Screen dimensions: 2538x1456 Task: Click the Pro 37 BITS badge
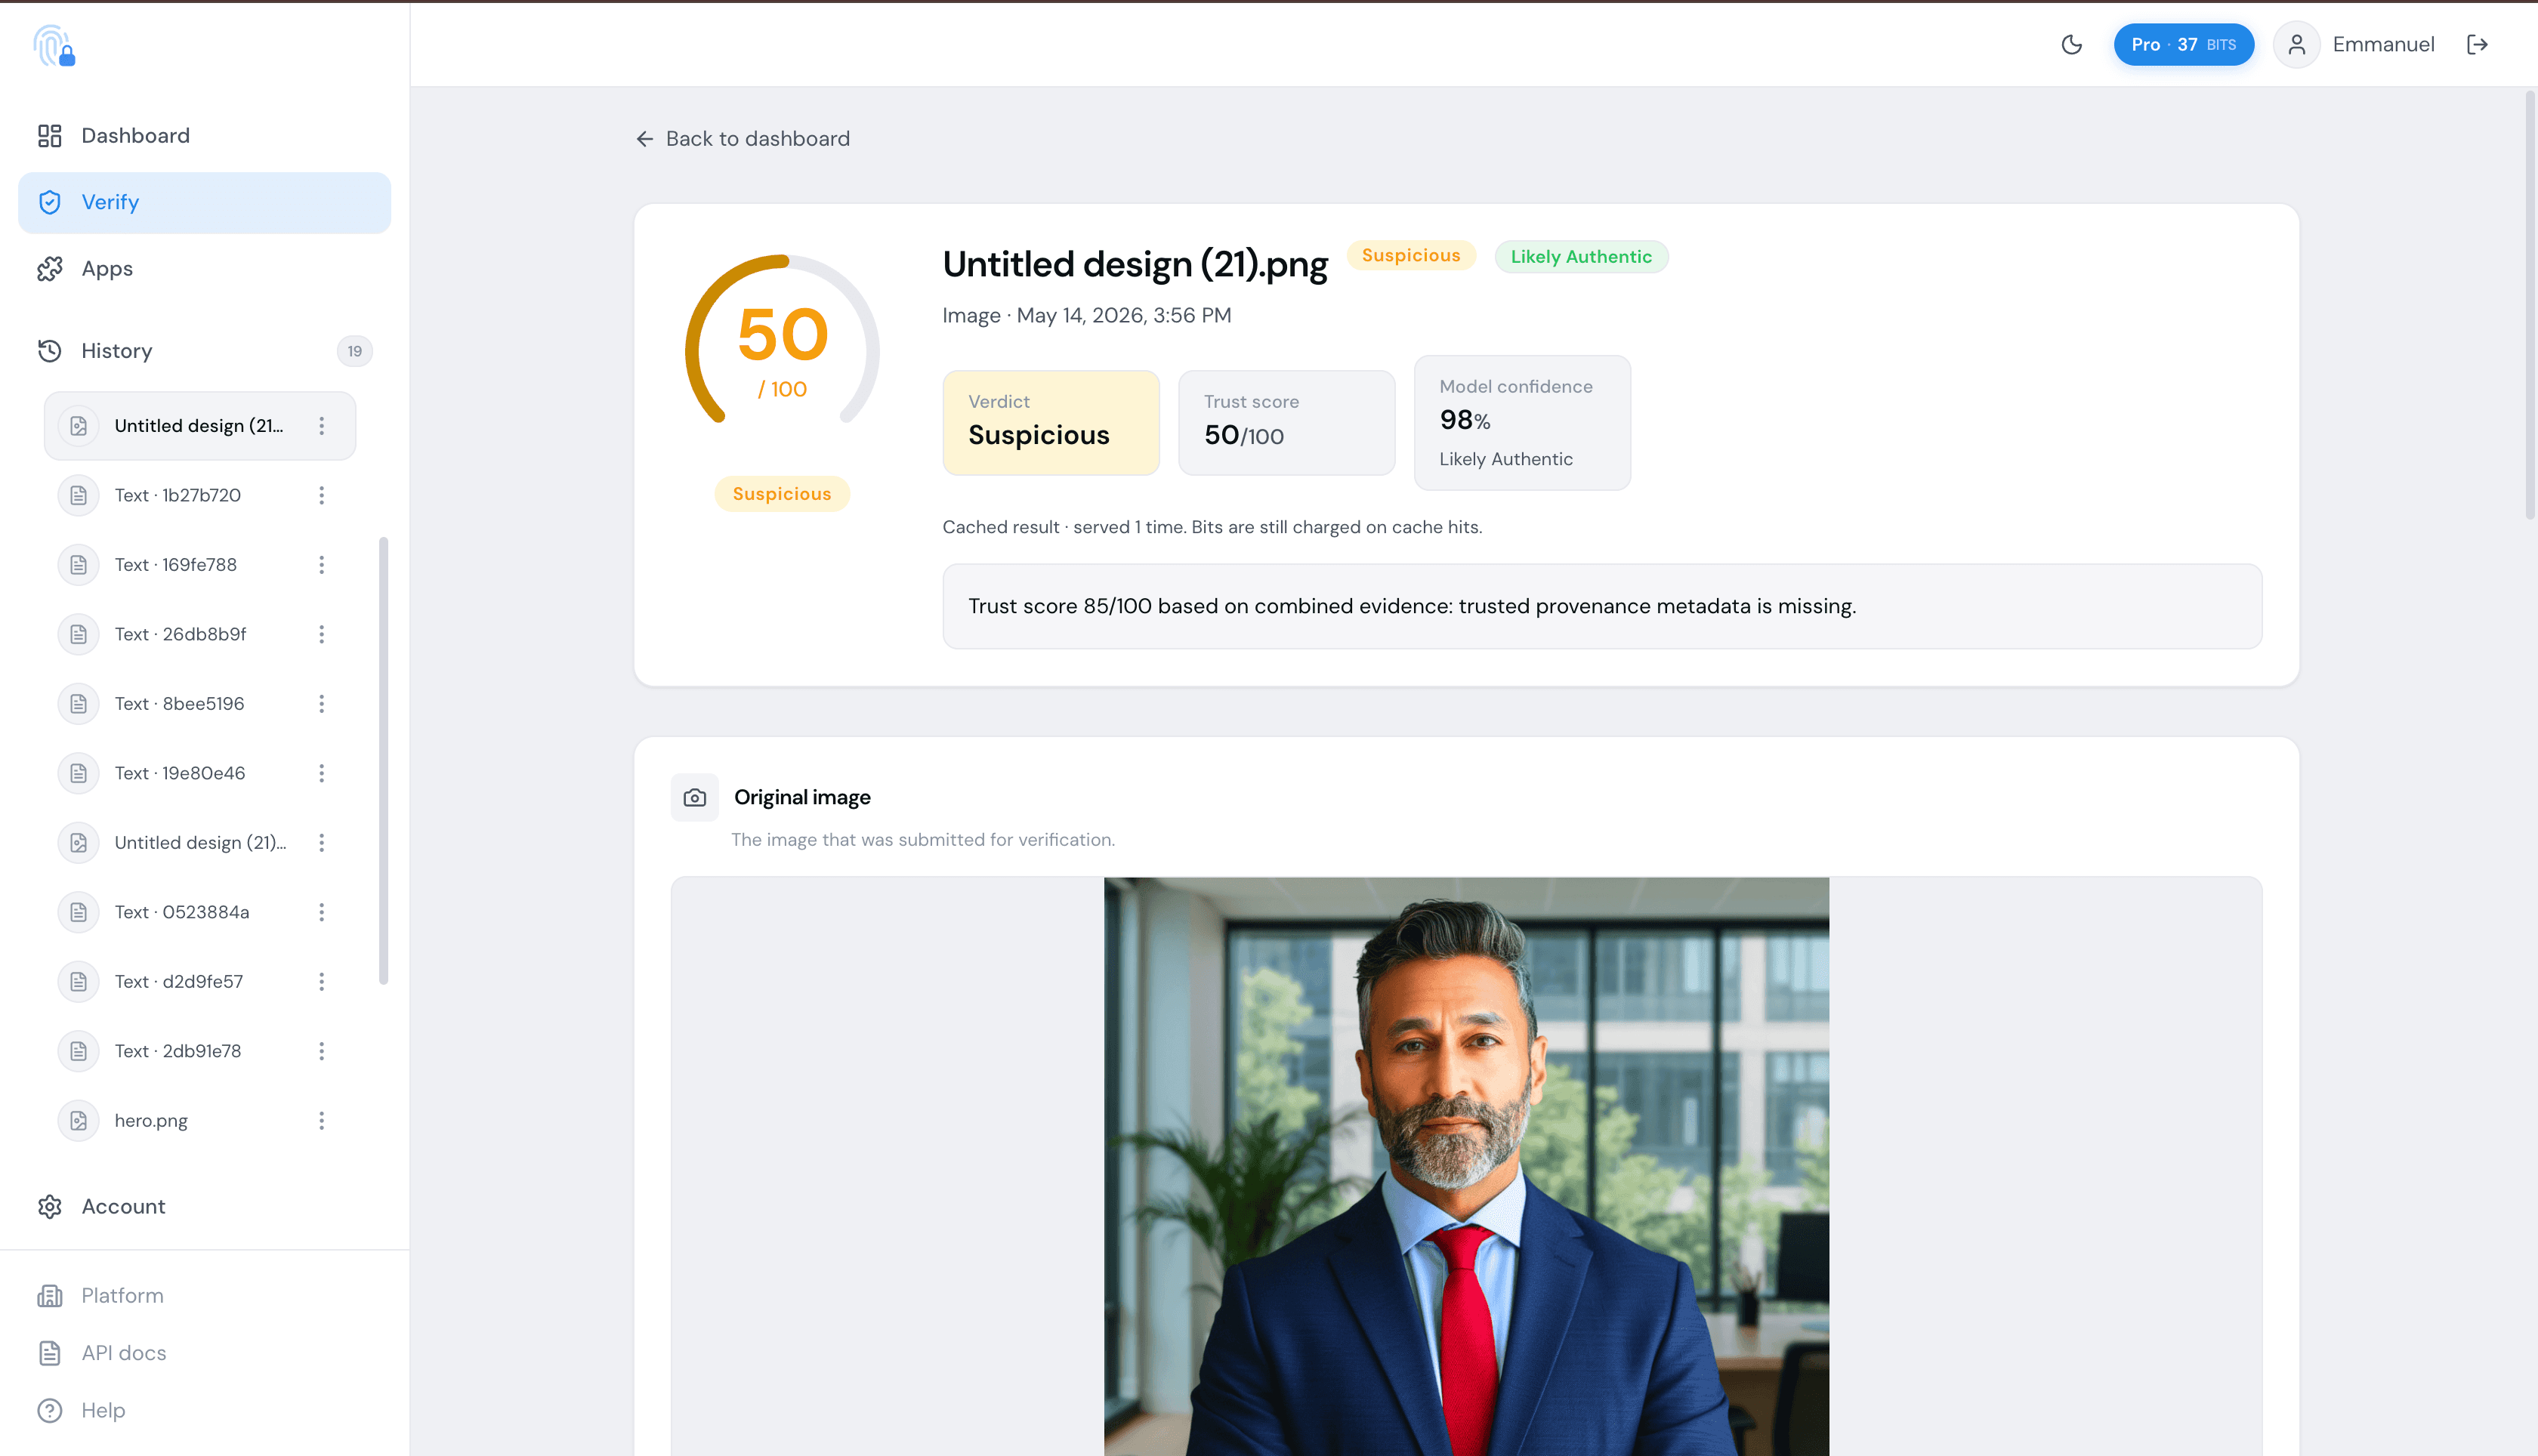click(2183, 45)
